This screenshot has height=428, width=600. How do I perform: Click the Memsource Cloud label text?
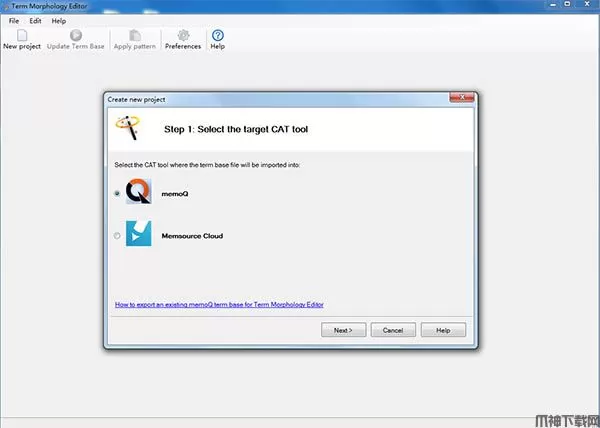(x=192, y=236)
